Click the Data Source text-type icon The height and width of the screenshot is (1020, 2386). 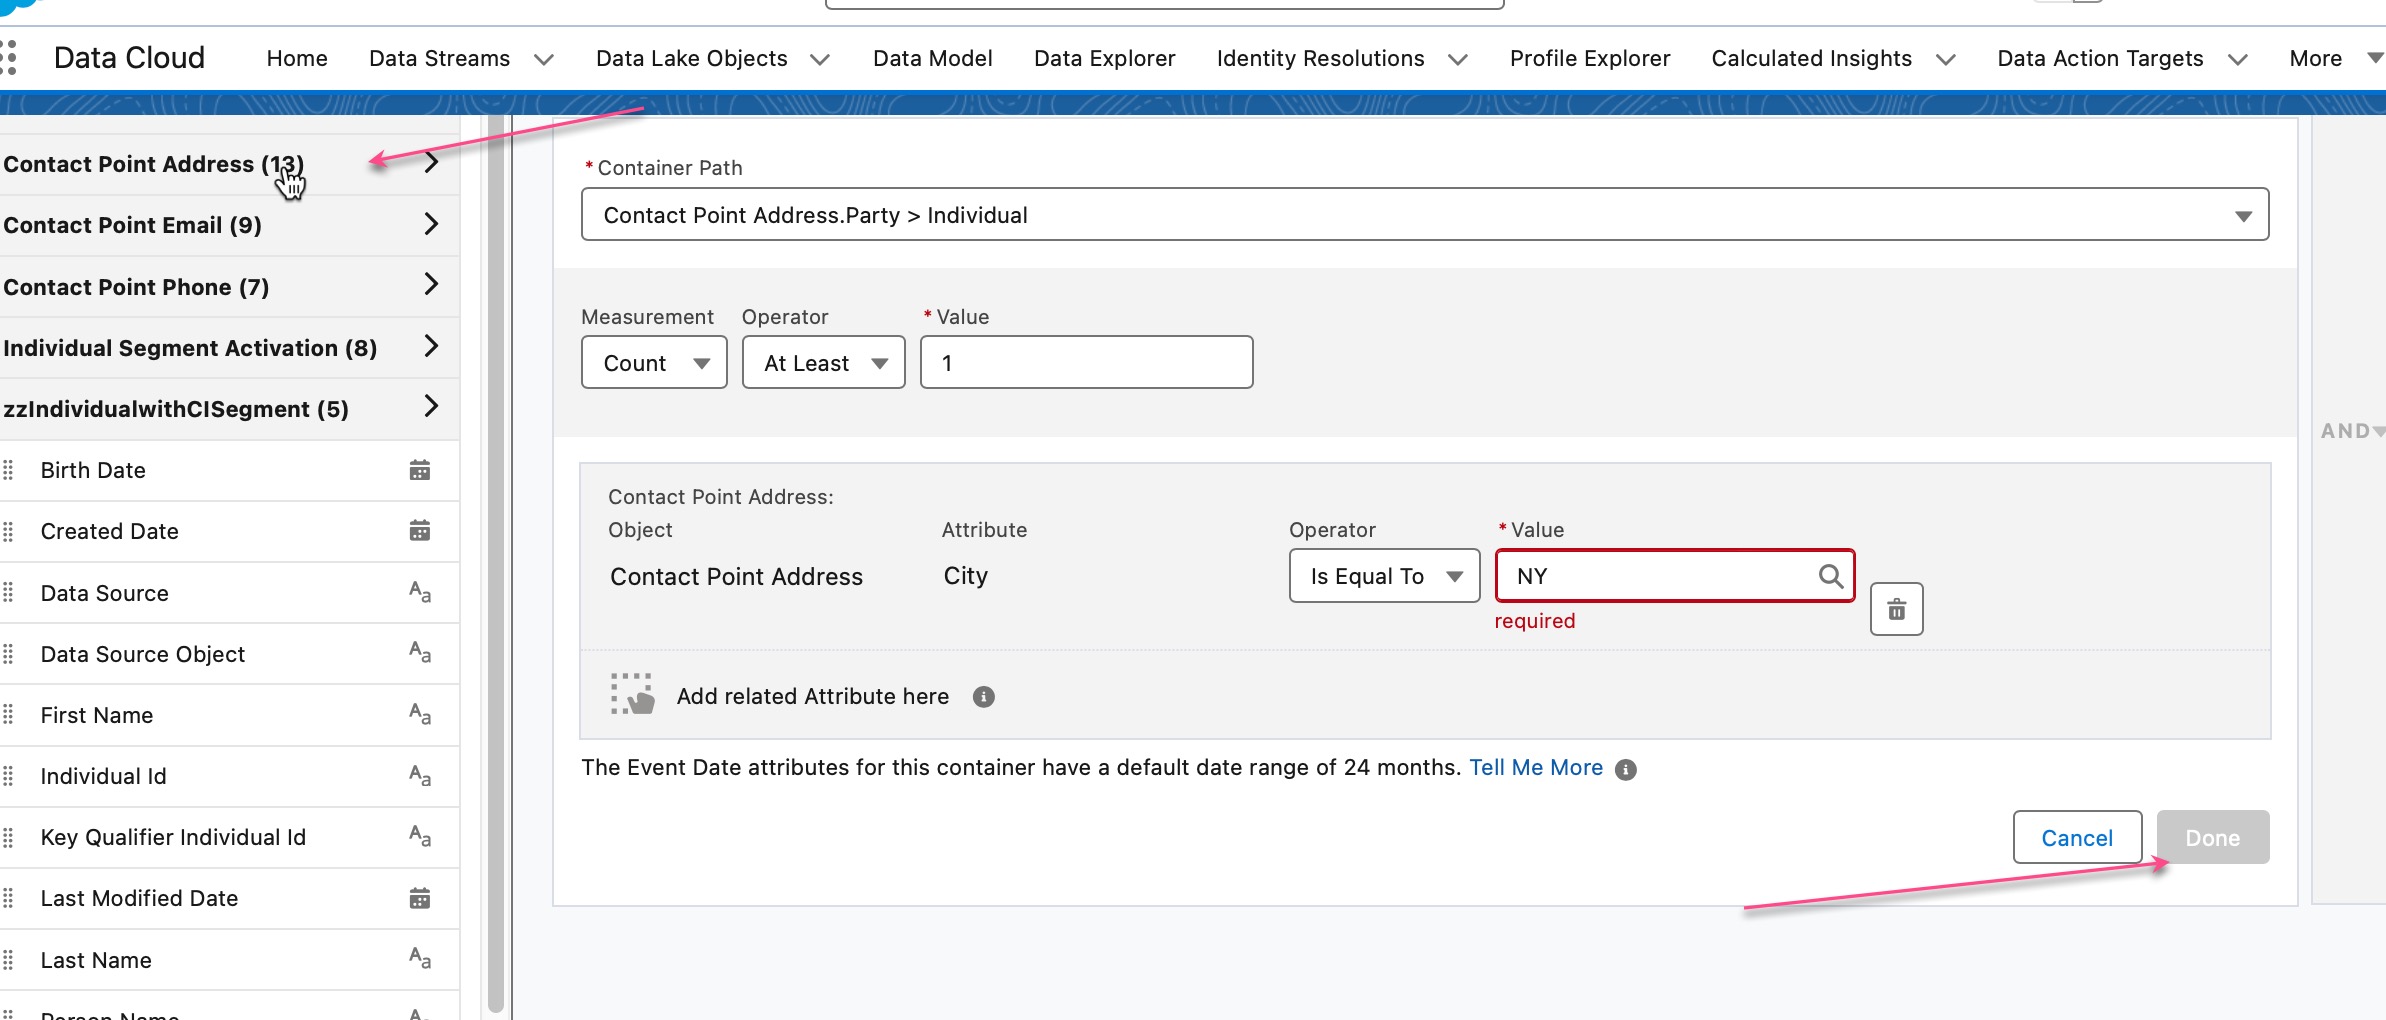420,593
